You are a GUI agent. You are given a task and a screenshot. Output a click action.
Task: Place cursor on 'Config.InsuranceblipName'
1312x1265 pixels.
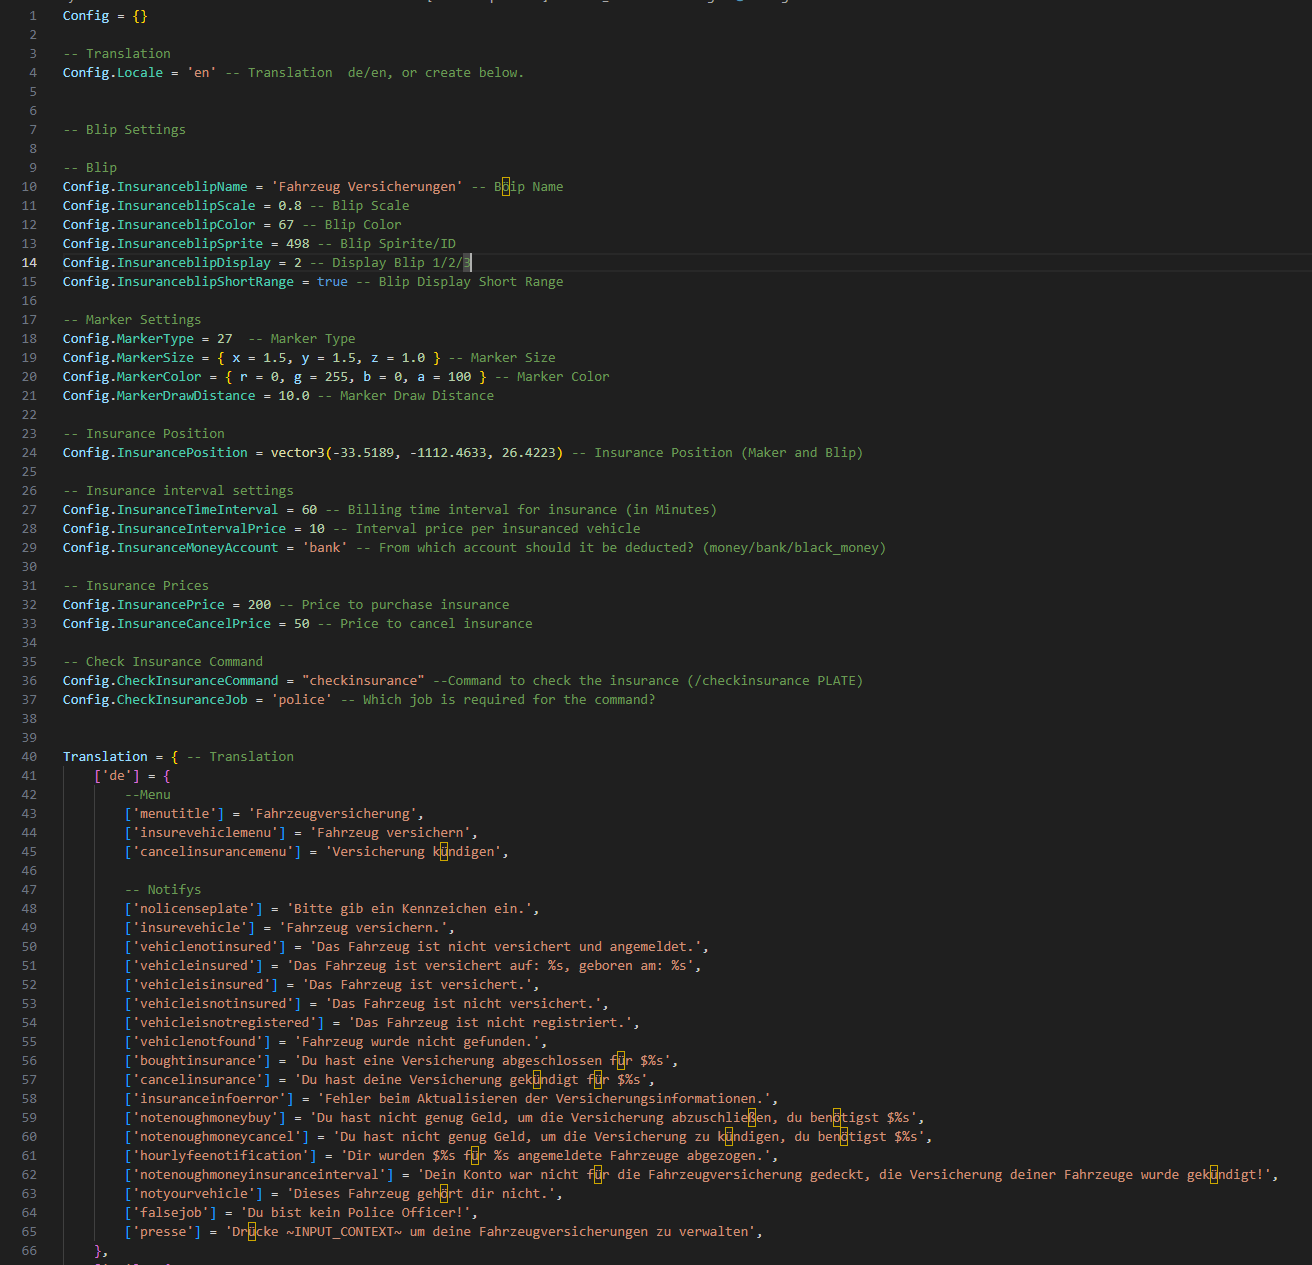click(x=155, y=187)
